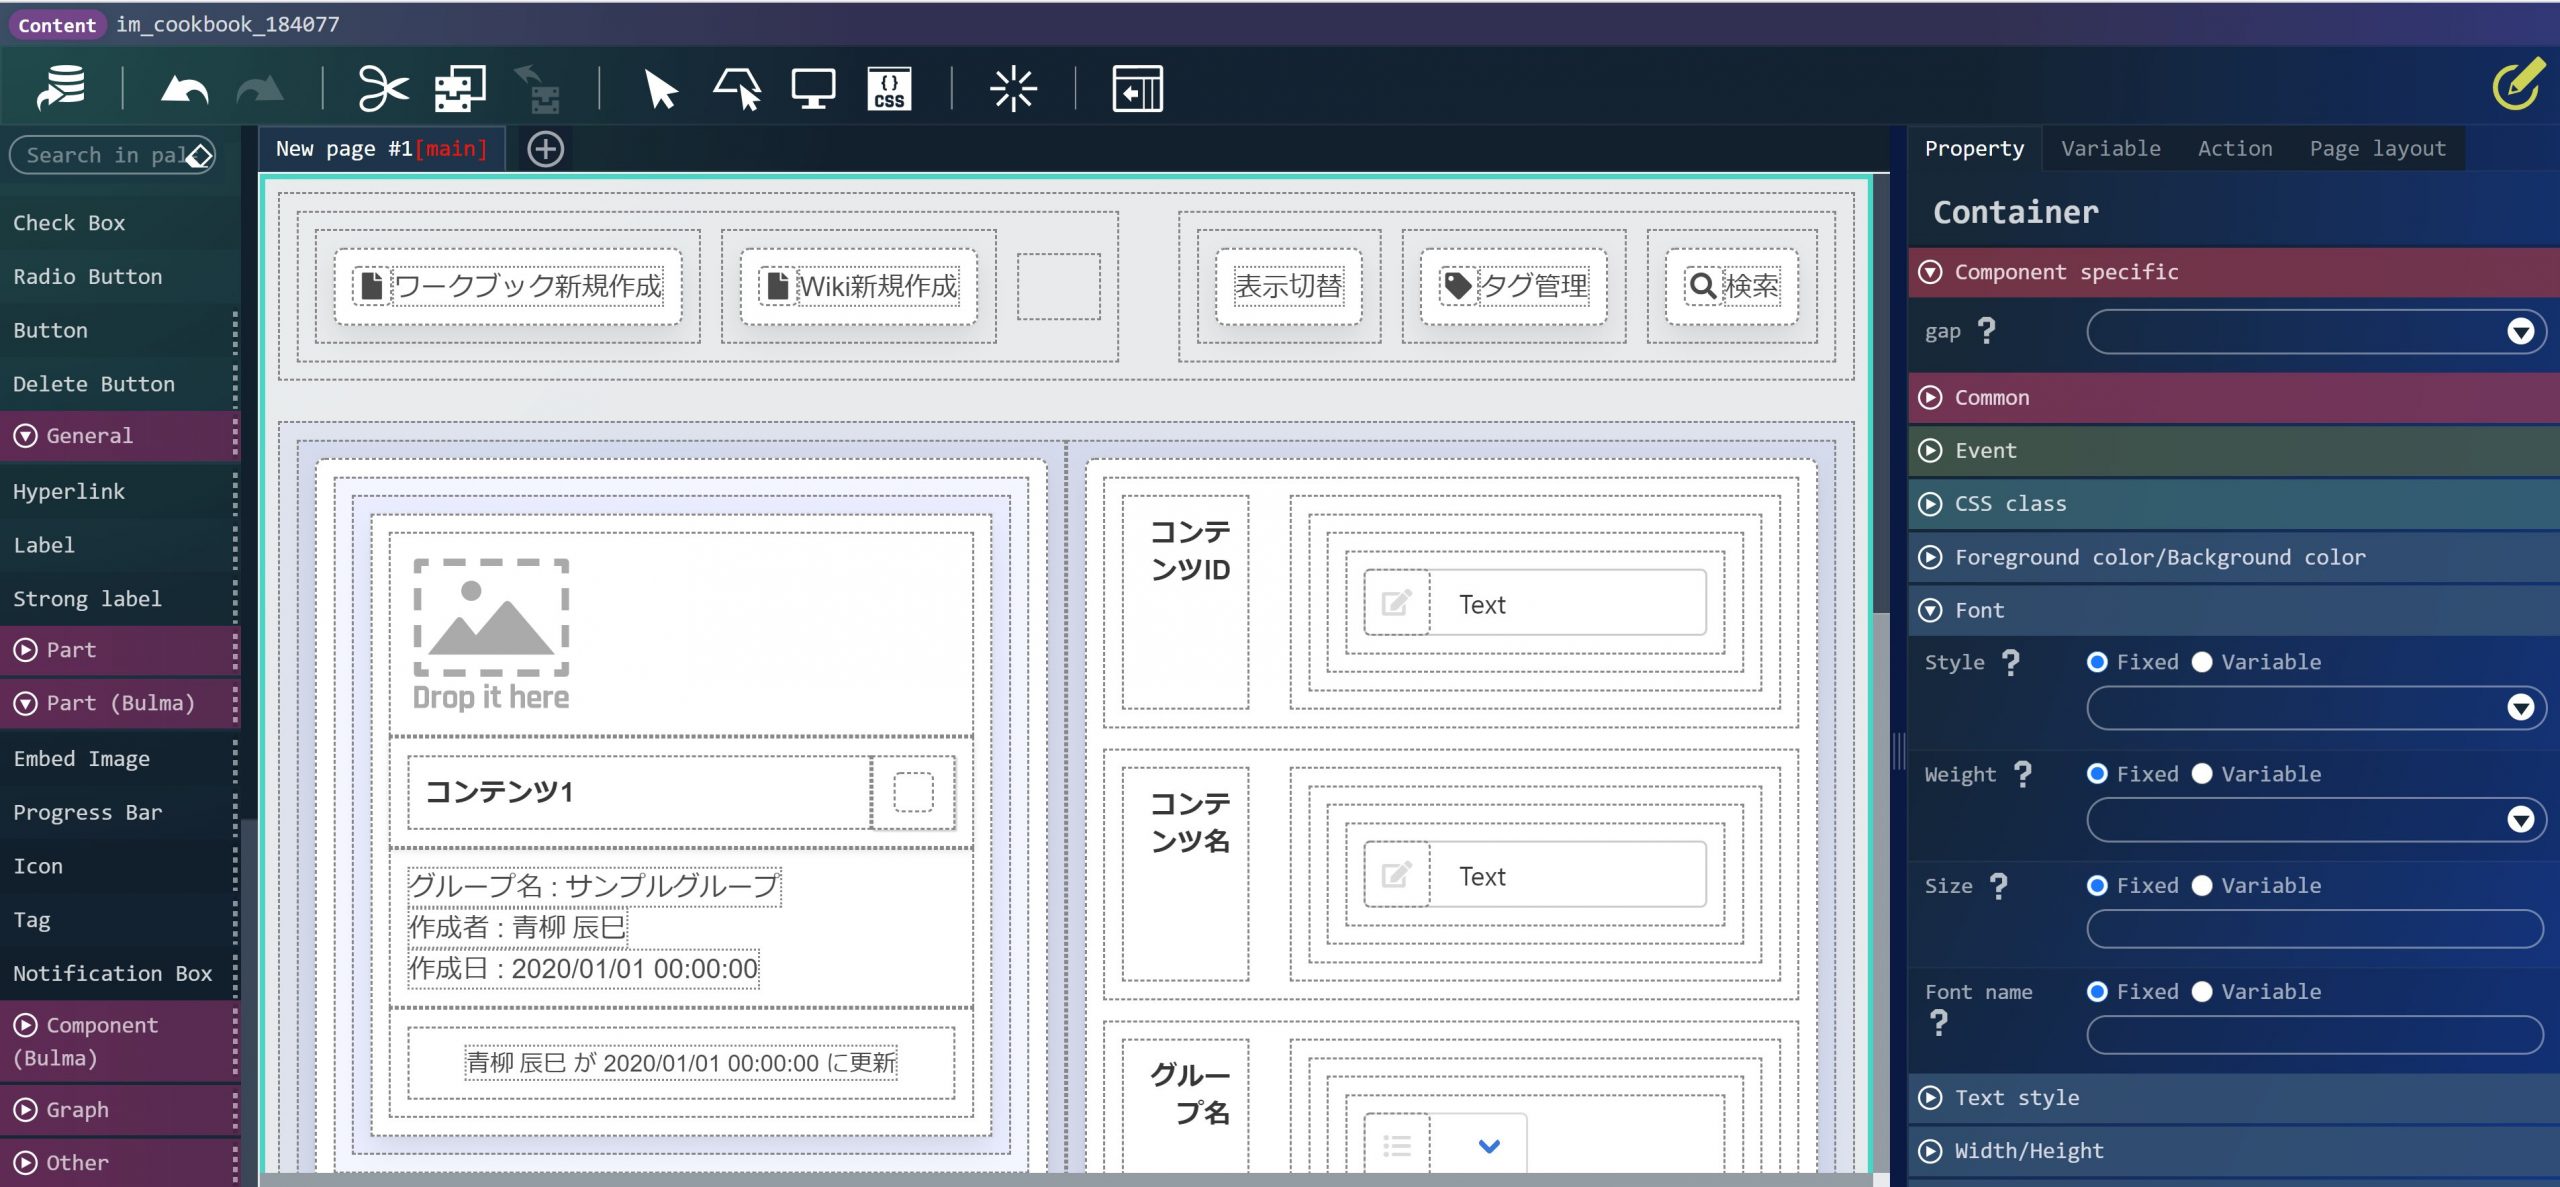Choose Fixed radio for Font name
Viewport: 2560px width, 1187px height.
click(x=2097, y=991)
